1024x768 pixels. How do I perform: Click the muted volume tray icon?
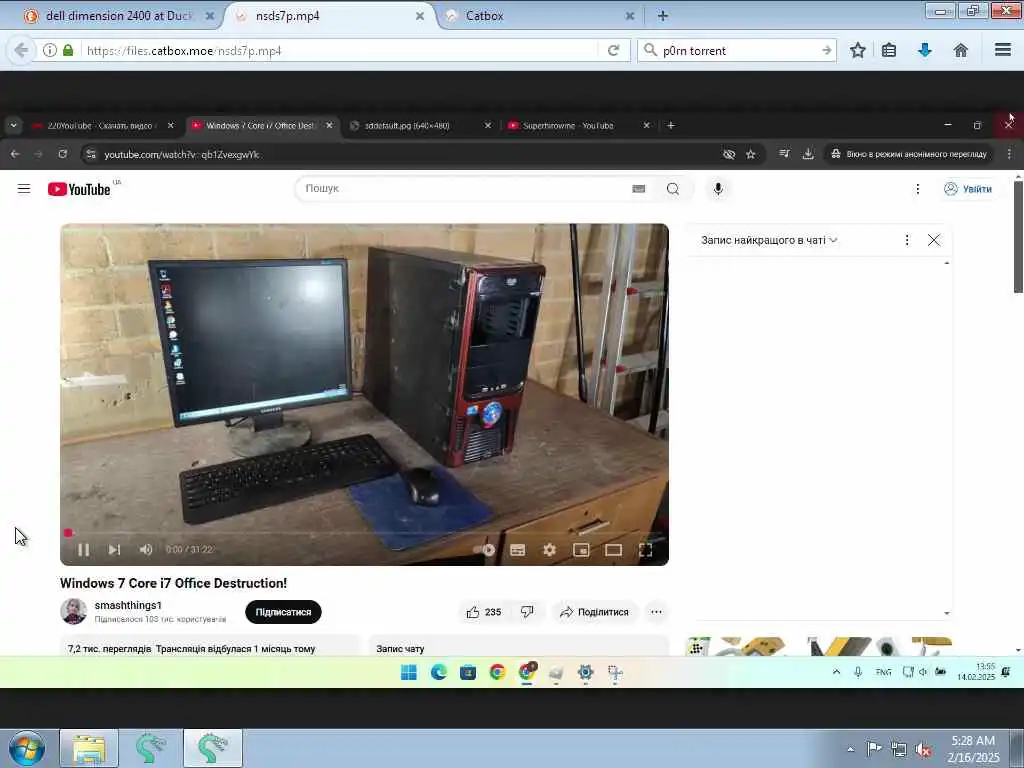(x=923, y=750)
